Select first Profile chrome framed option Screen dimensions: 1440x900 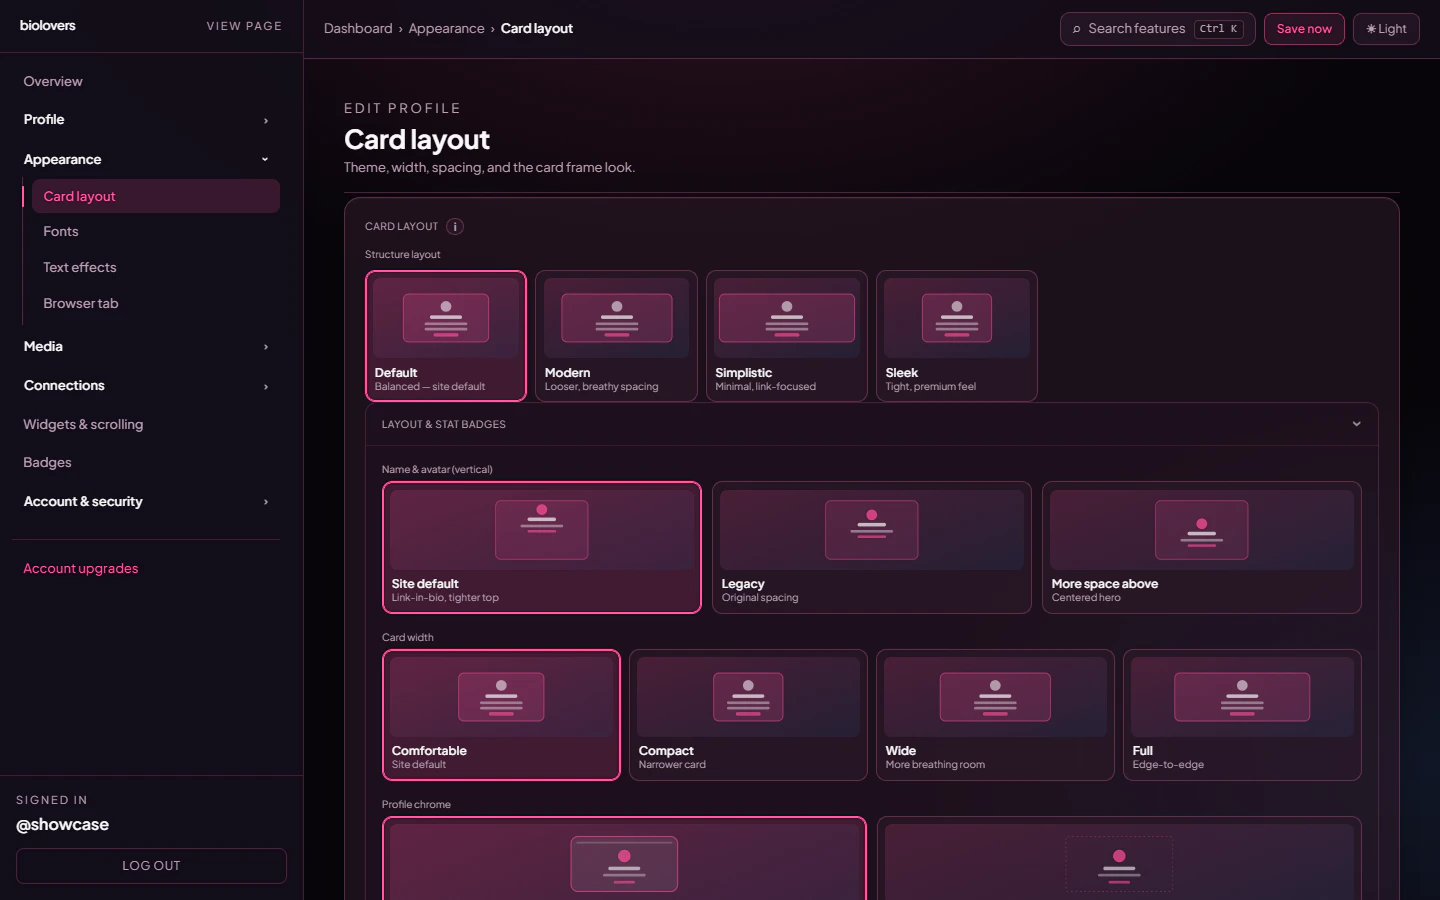(x=624, y=860)
